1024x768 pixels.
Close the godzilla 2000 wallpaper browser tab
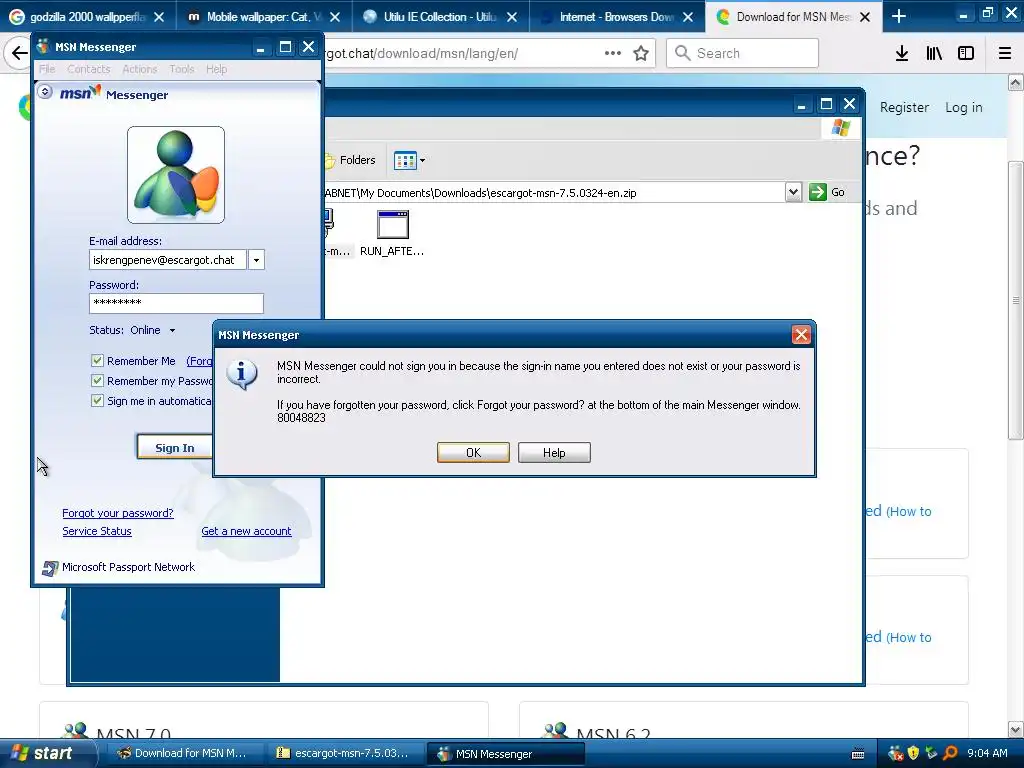pos(159,17)
